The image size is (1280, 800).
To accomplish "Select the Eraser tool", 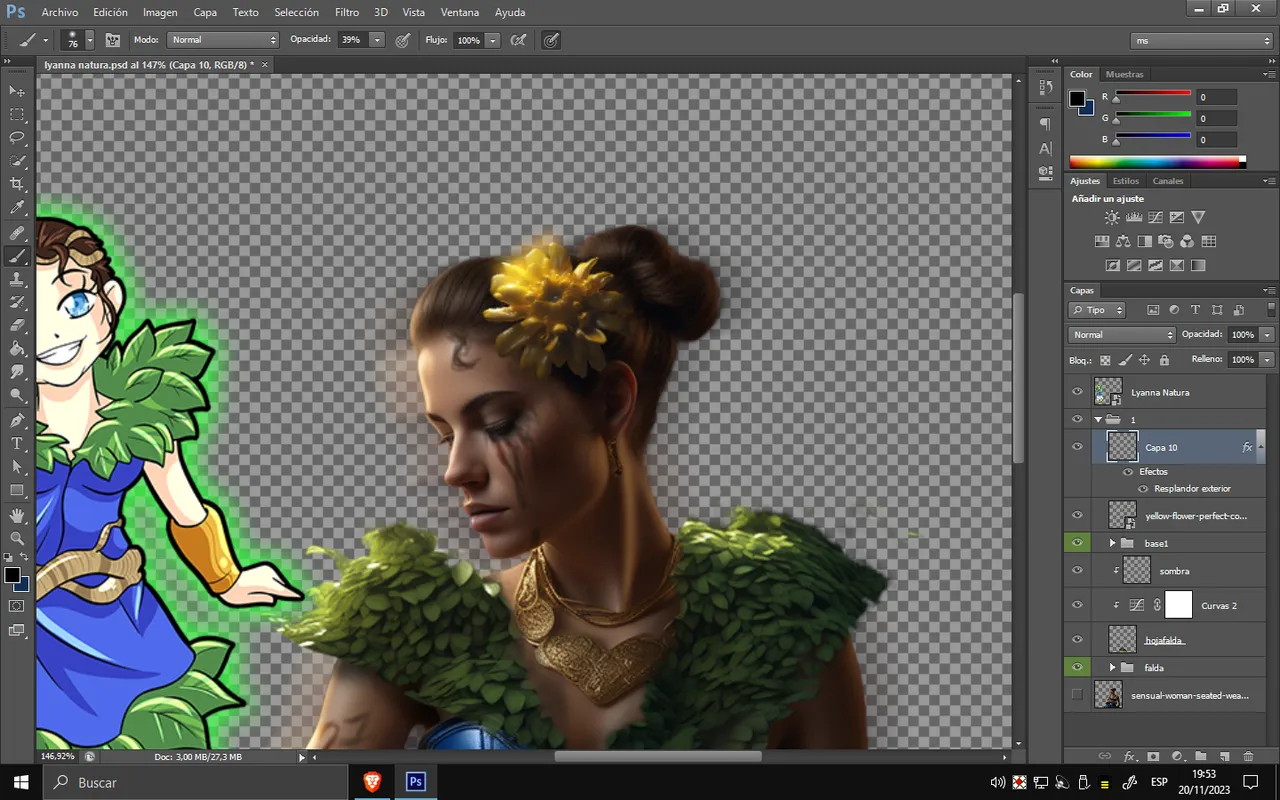I will [17, 325].
